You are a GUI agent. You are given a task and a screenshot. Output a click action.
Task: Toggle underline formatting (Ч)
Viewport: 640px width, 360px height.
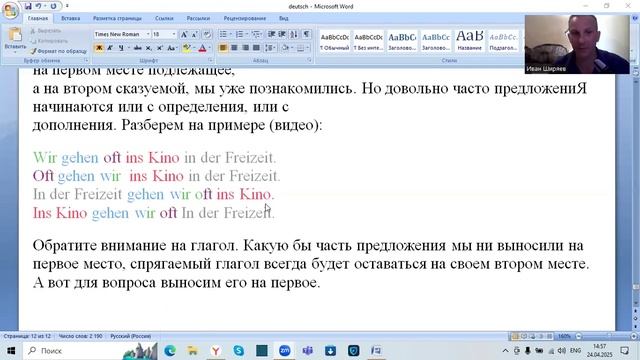(x=121, y=48)
